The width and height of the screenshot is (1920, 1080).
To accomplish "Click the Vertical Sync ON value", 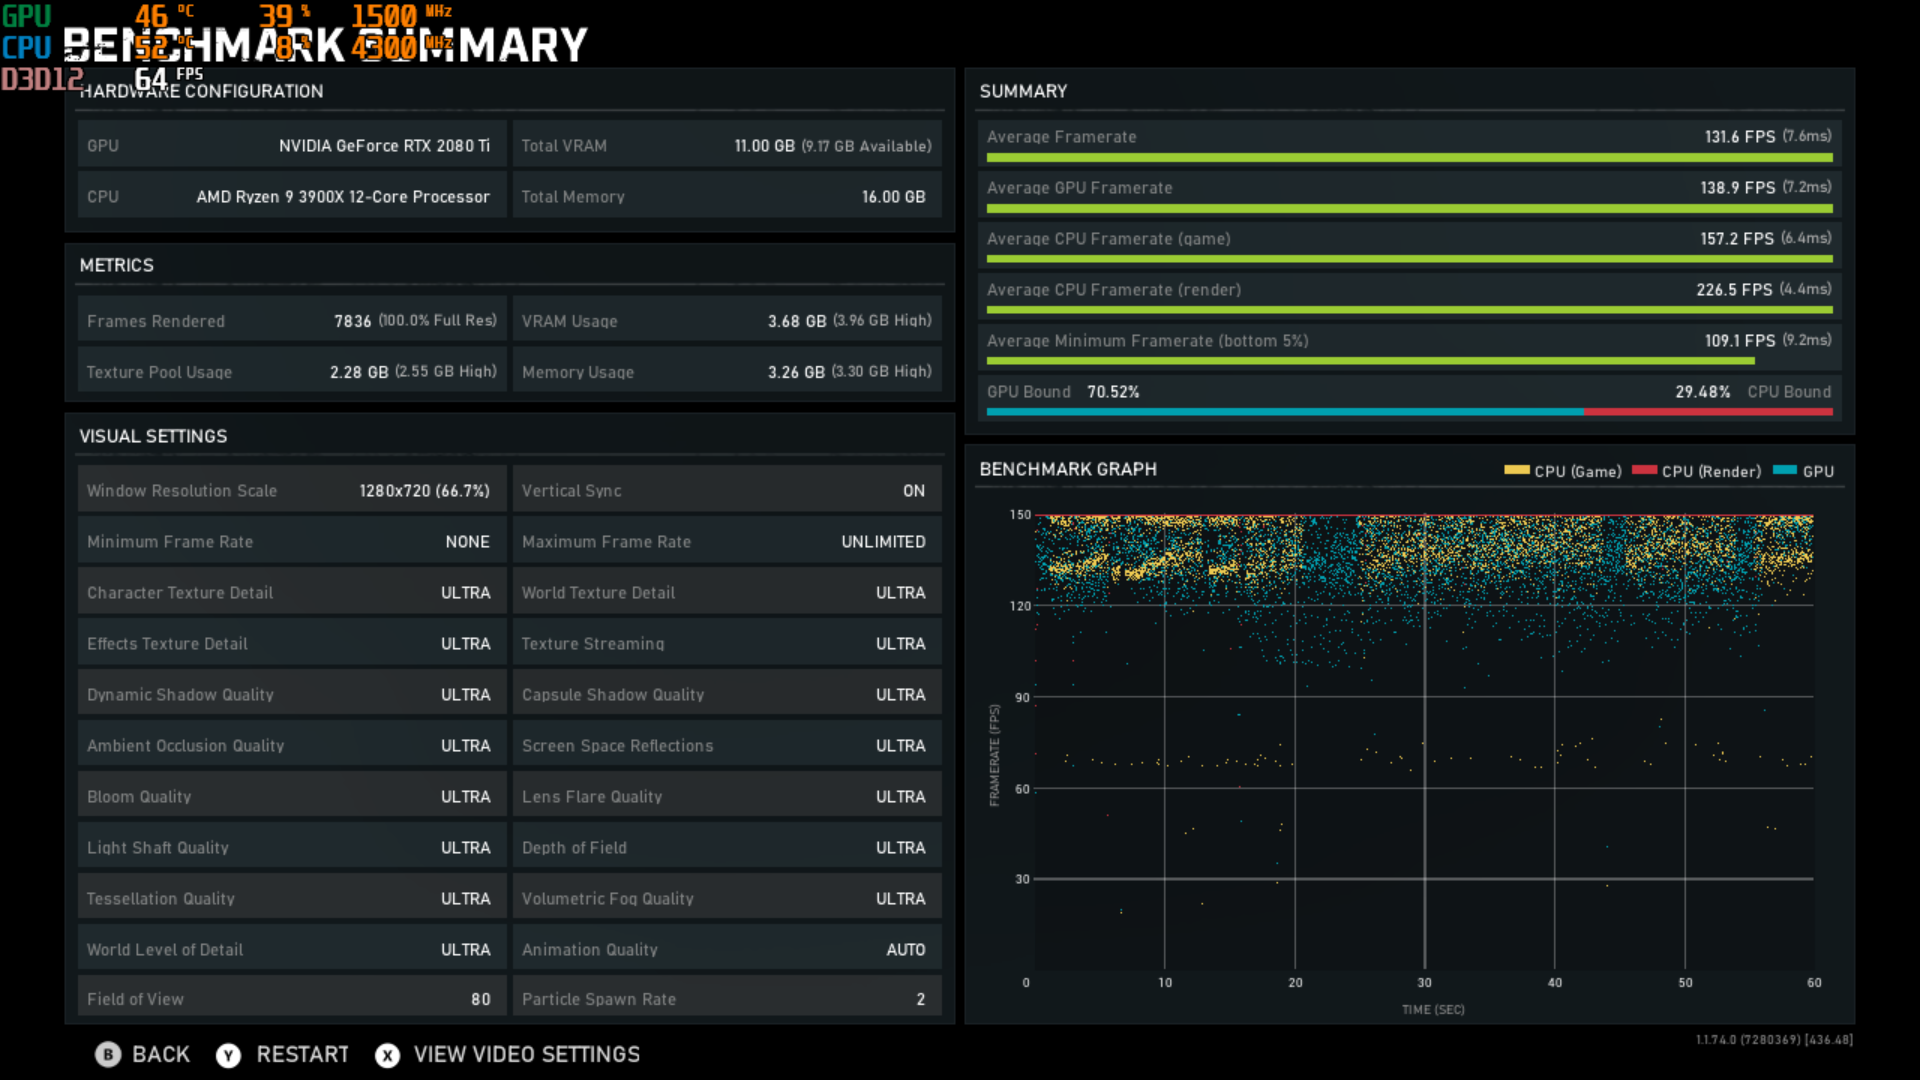I will [914, 491].
